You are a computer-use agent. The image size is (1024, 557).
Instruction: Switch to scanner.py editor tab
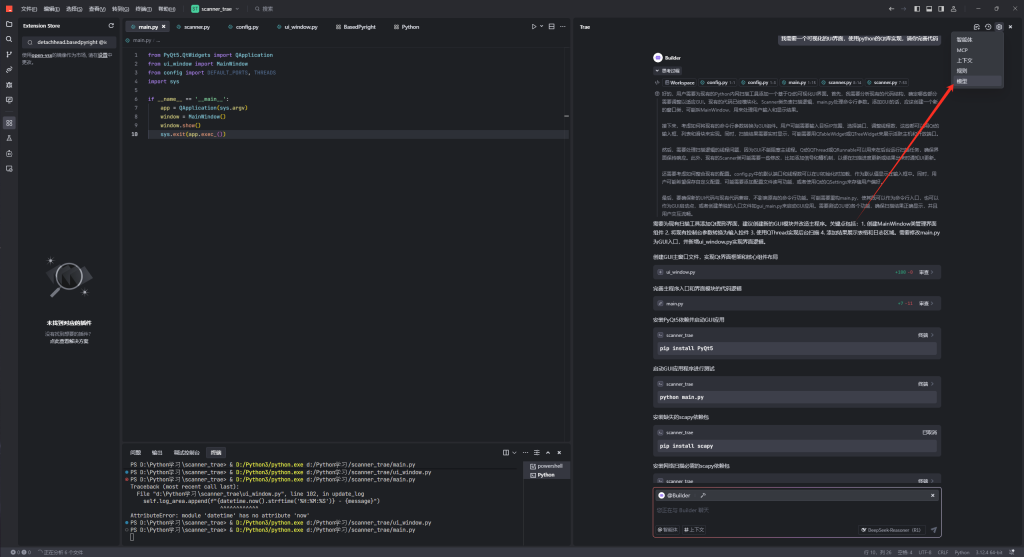coord(193,27)
